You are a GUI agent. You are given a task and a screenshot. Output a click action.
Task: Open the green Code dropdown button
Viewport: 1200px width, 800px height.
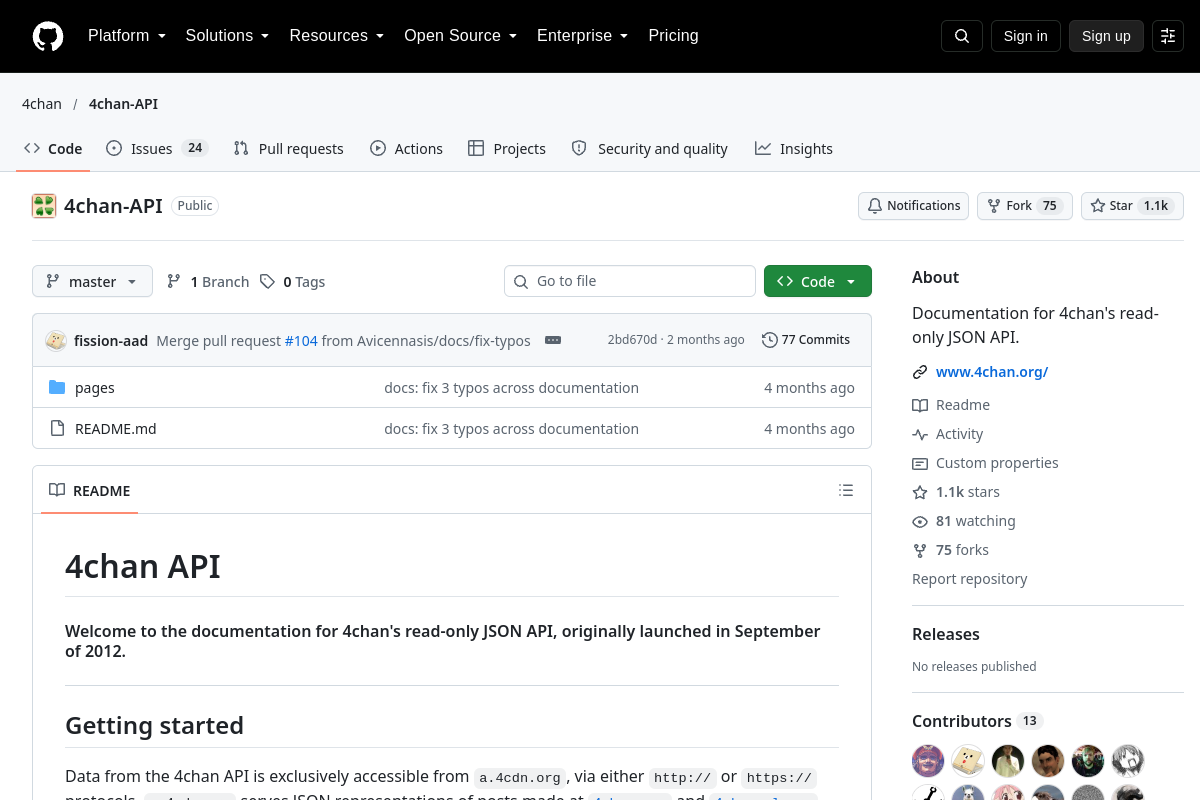(x=818, y=282)
